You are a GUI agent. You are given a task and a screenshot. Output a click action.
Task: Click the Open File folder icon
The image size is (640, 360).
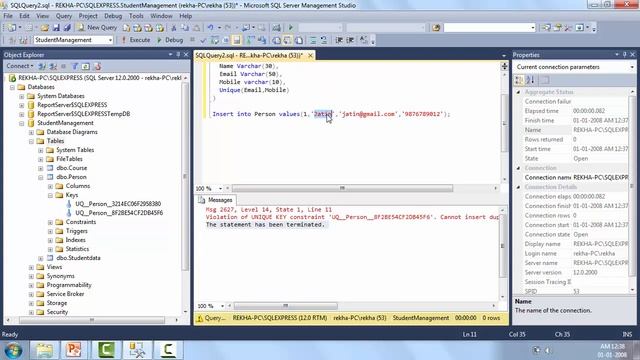click(44, 28)
